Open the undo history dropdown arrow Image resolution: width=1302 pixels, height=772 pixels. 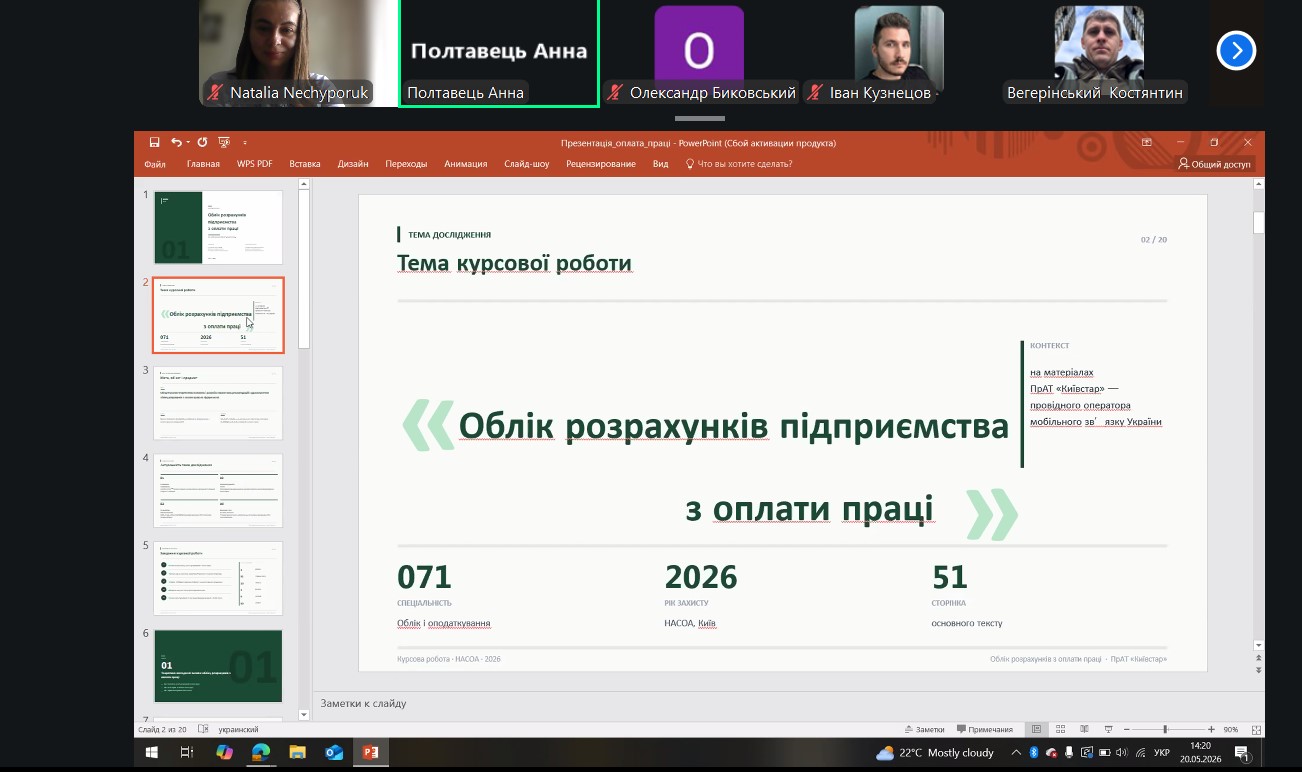point(188,142)
